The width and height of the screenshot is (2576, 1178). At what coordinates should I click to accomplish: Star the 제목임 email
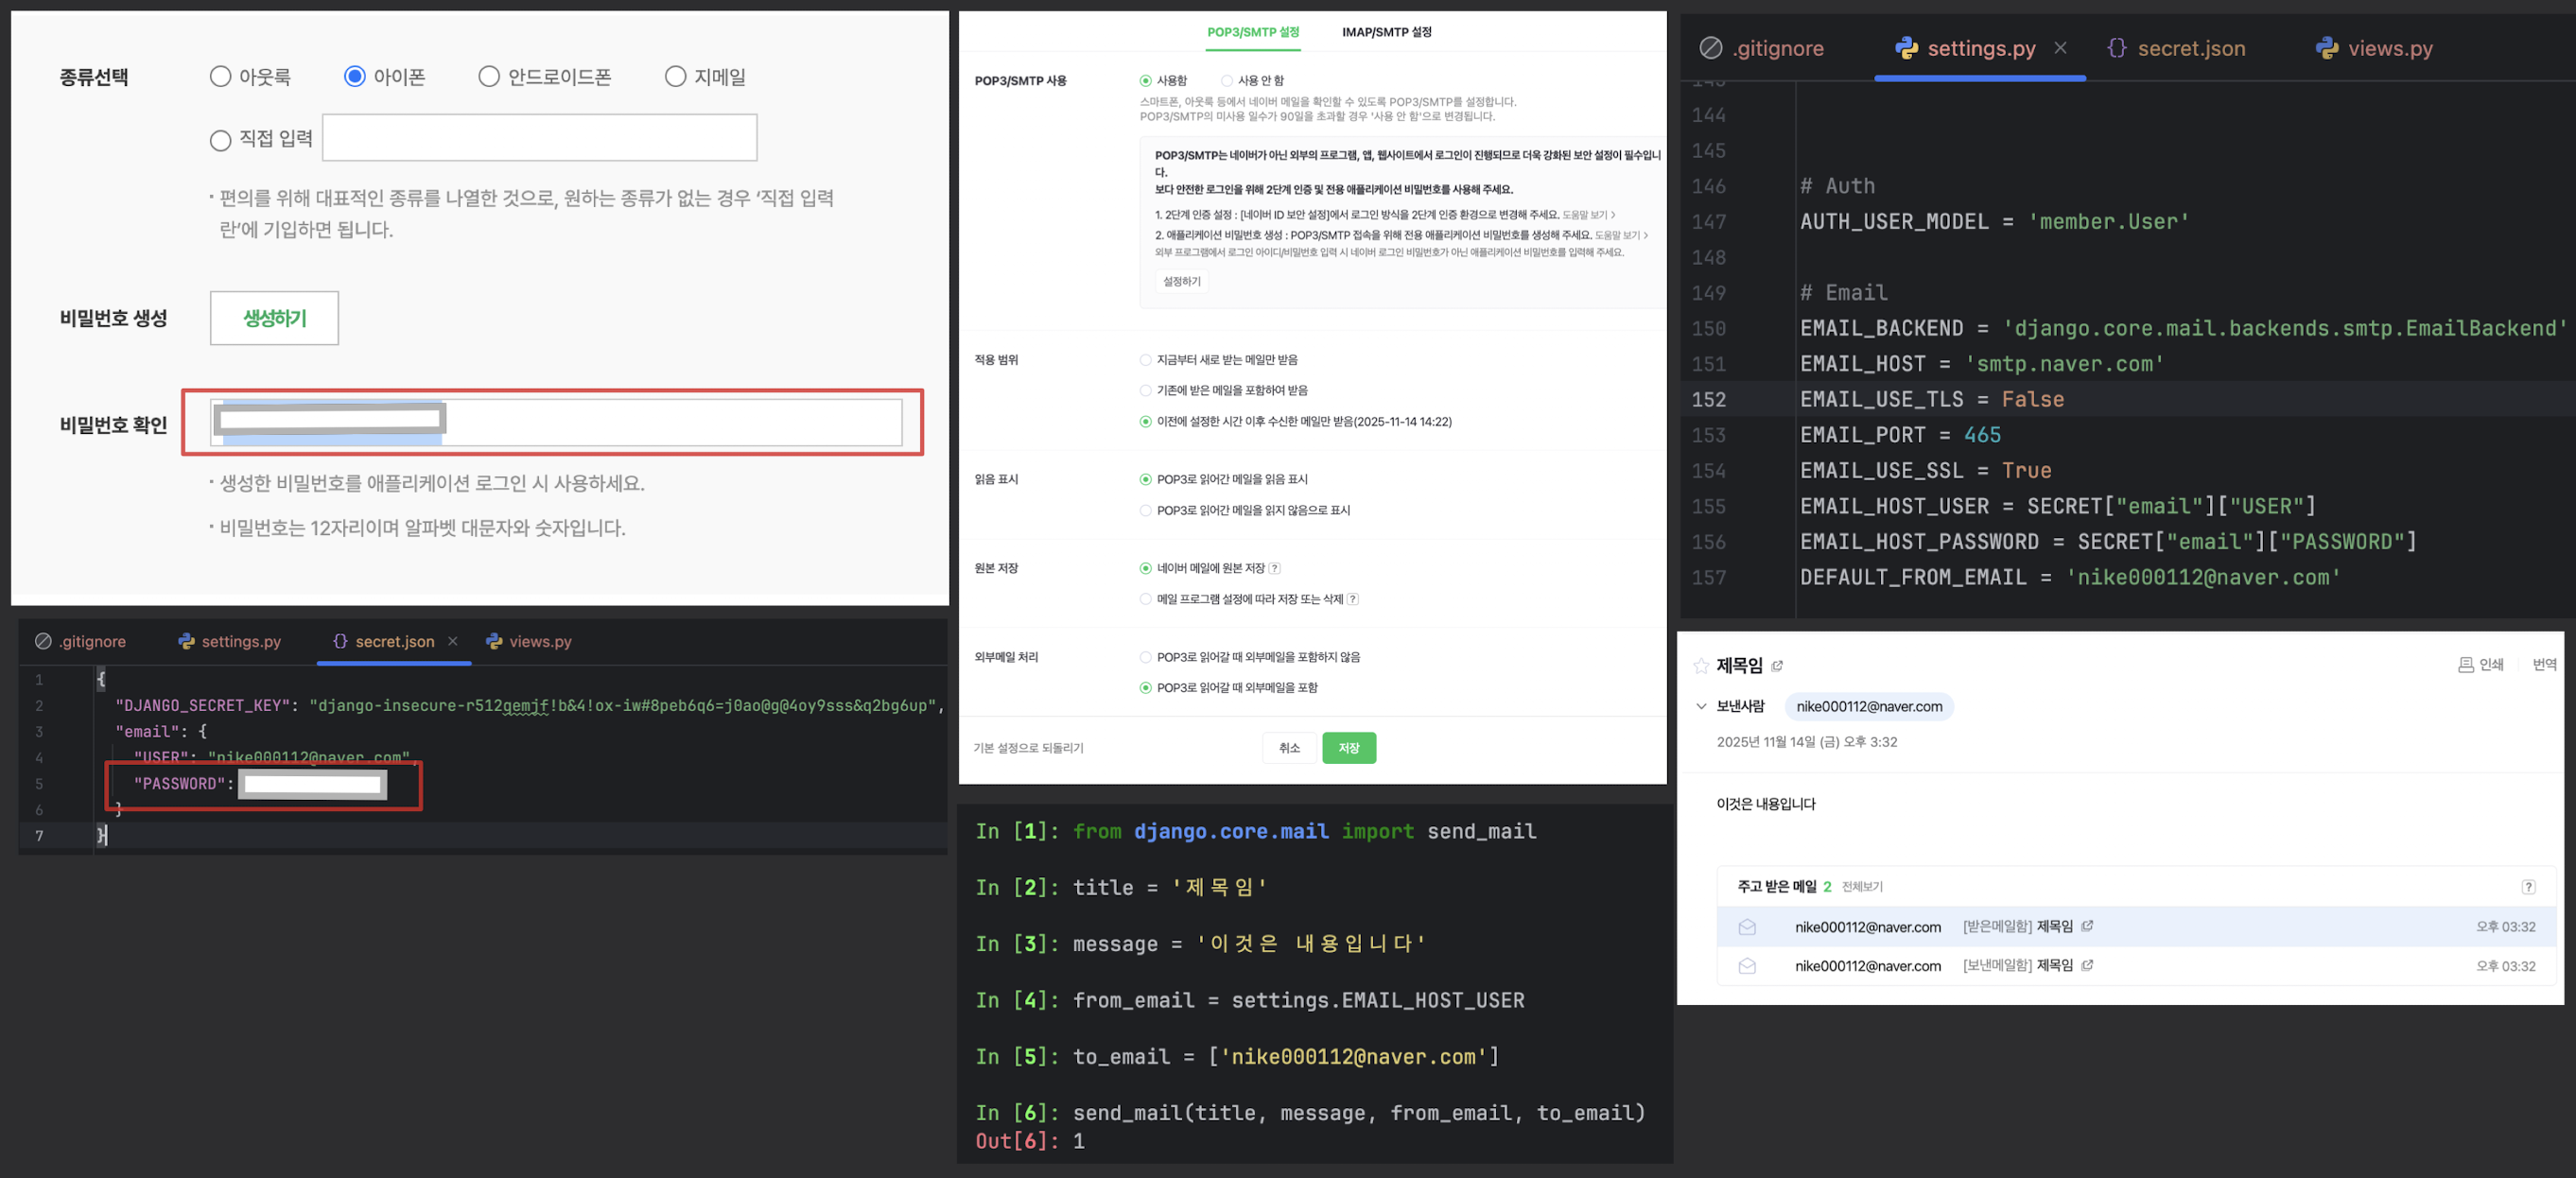coord(1700,666)
